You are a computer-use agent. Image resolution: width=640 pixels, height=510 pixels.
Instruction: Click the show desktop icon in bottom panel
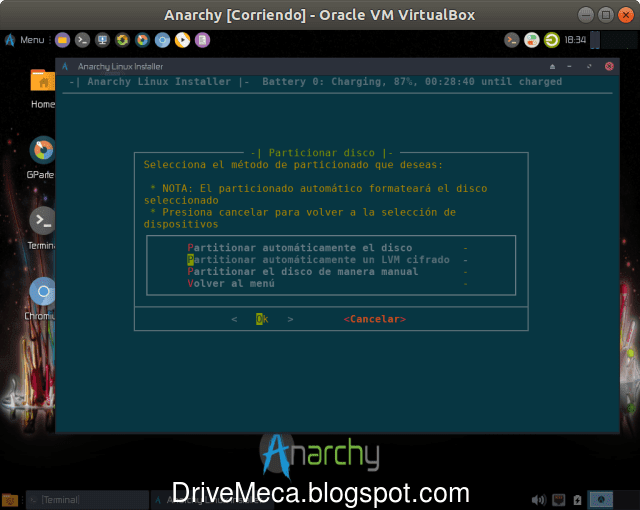[9, 500]
